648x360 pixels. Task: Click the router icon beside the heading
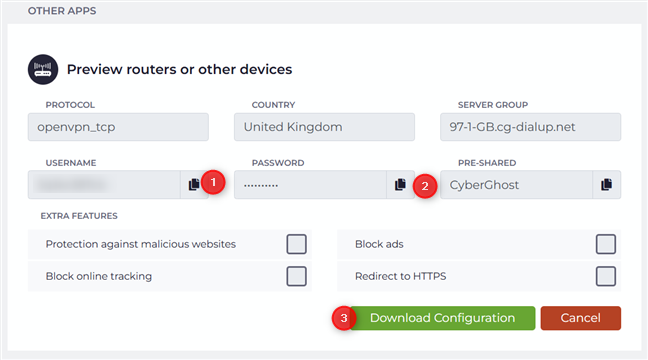coord(43,69)
